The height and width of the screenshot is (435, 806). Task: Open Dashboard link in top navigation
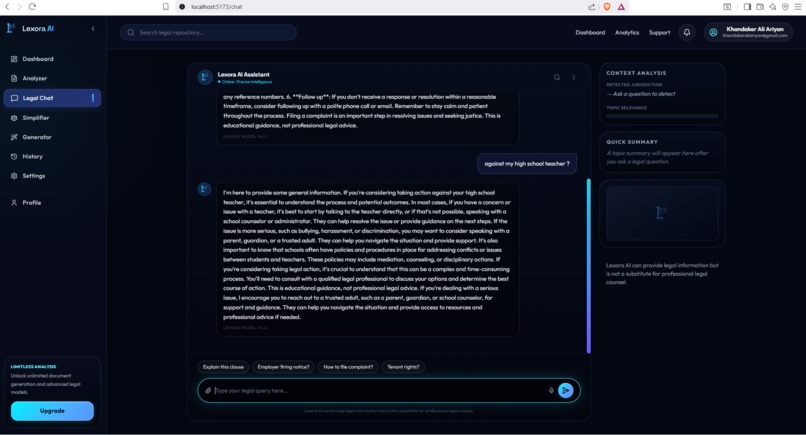point(590,32)
